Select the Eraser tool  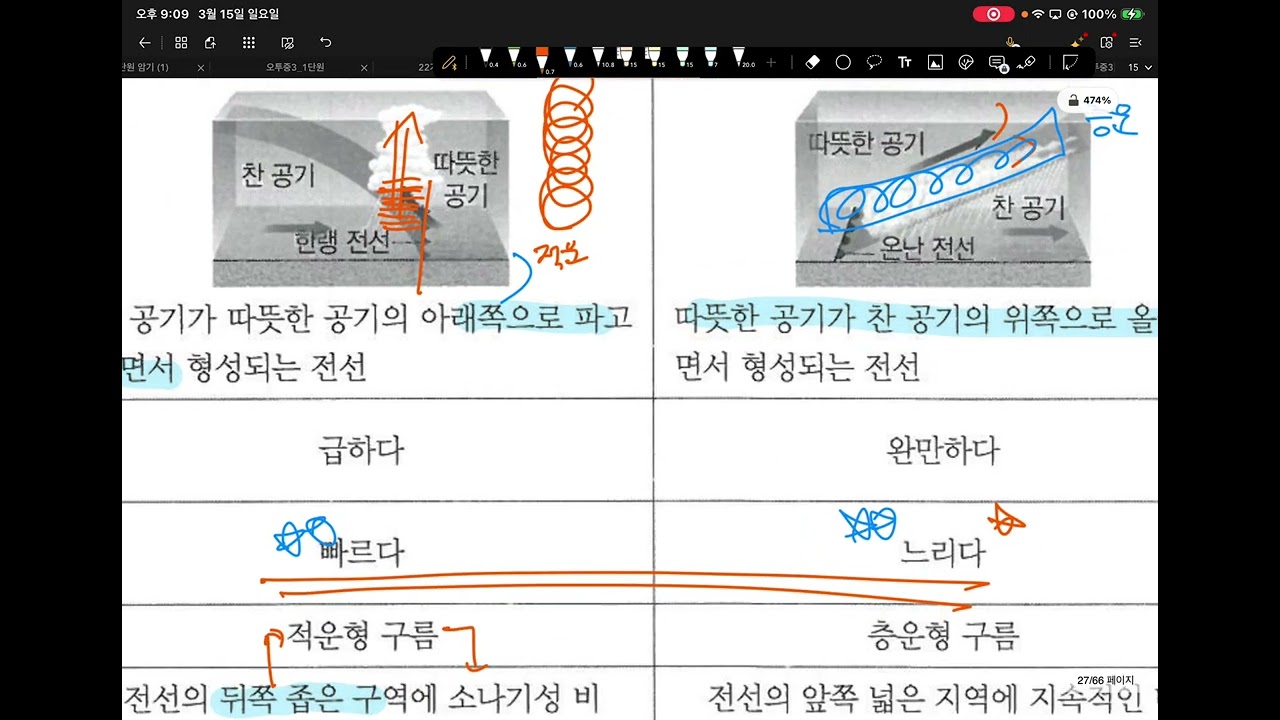812,62
